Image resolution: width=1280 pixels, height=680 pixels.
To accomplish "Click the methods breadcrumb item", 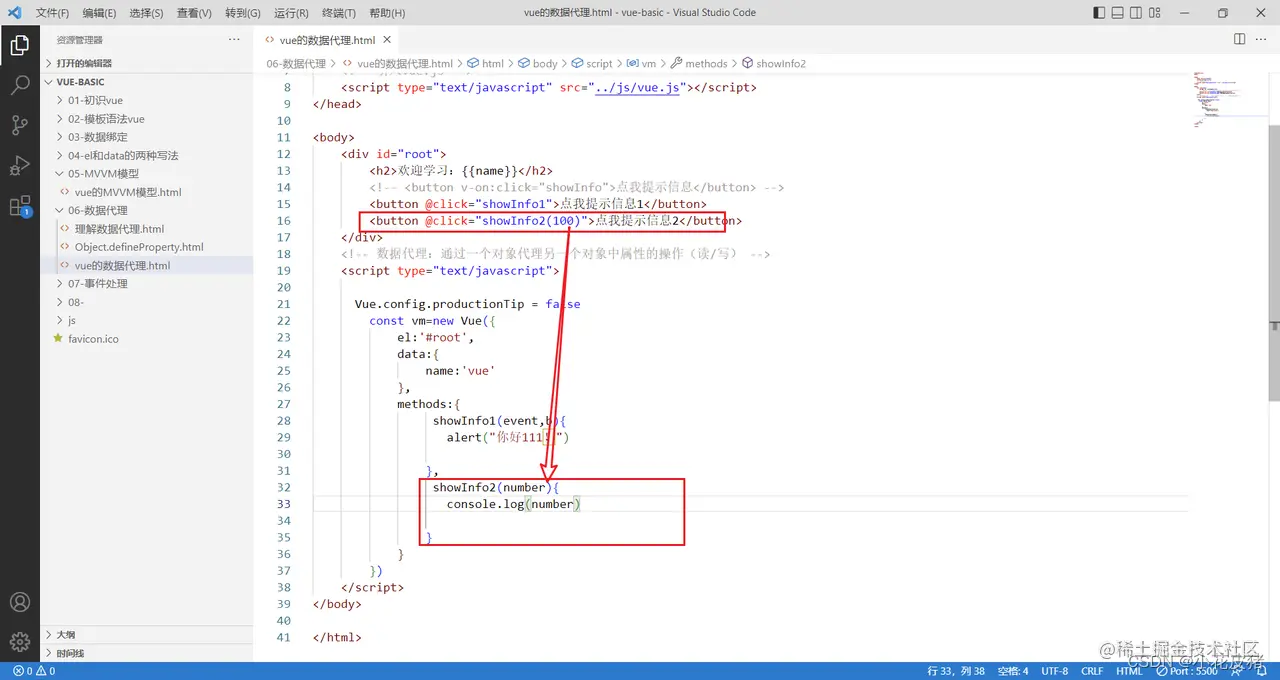I will (698, 63).
